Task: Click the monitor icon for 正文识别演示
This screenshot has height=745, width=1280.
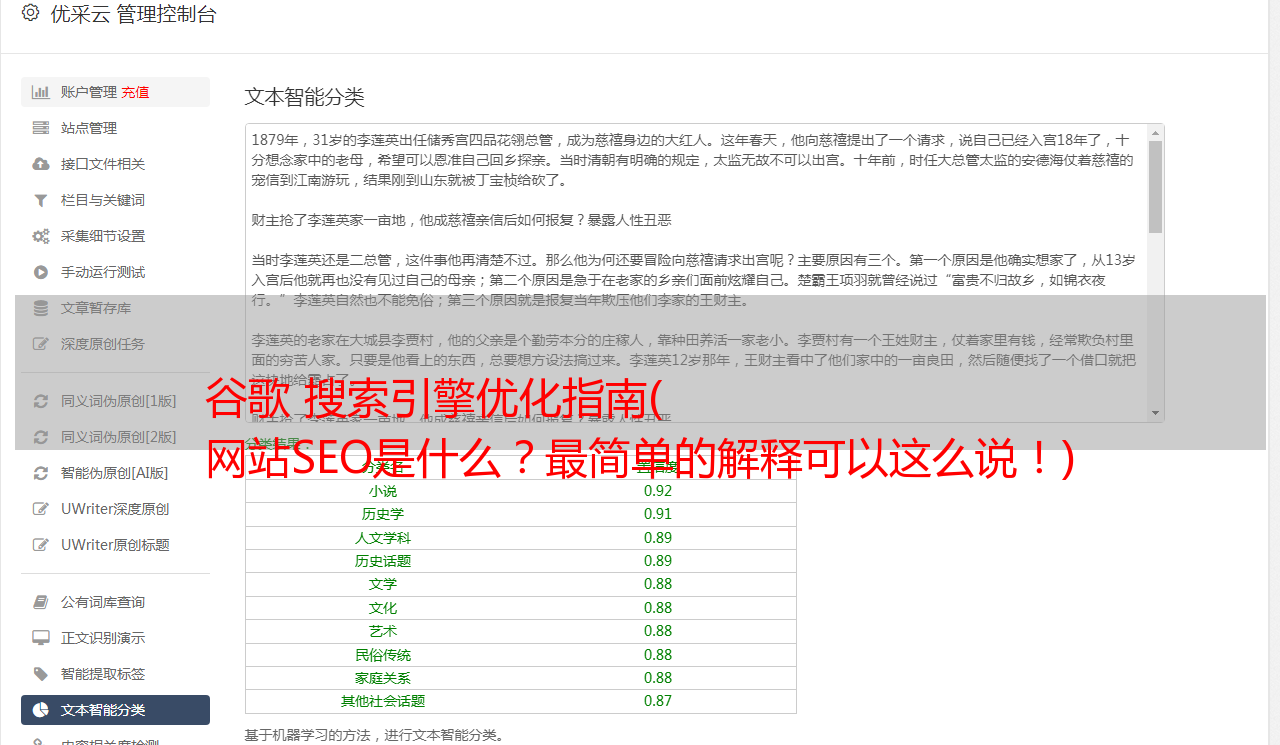Action: click(x=41, y=638)
